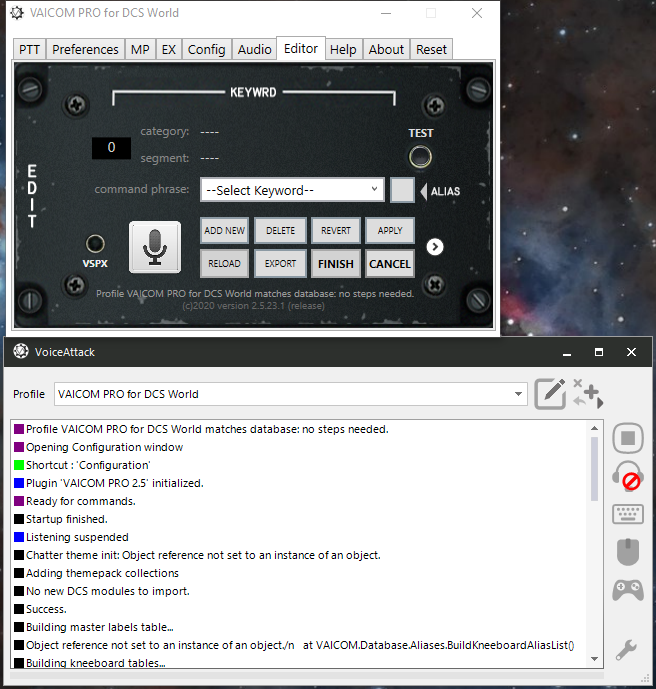Open the Config tab
Screen dimensions: 656x689
pos(207,49)
